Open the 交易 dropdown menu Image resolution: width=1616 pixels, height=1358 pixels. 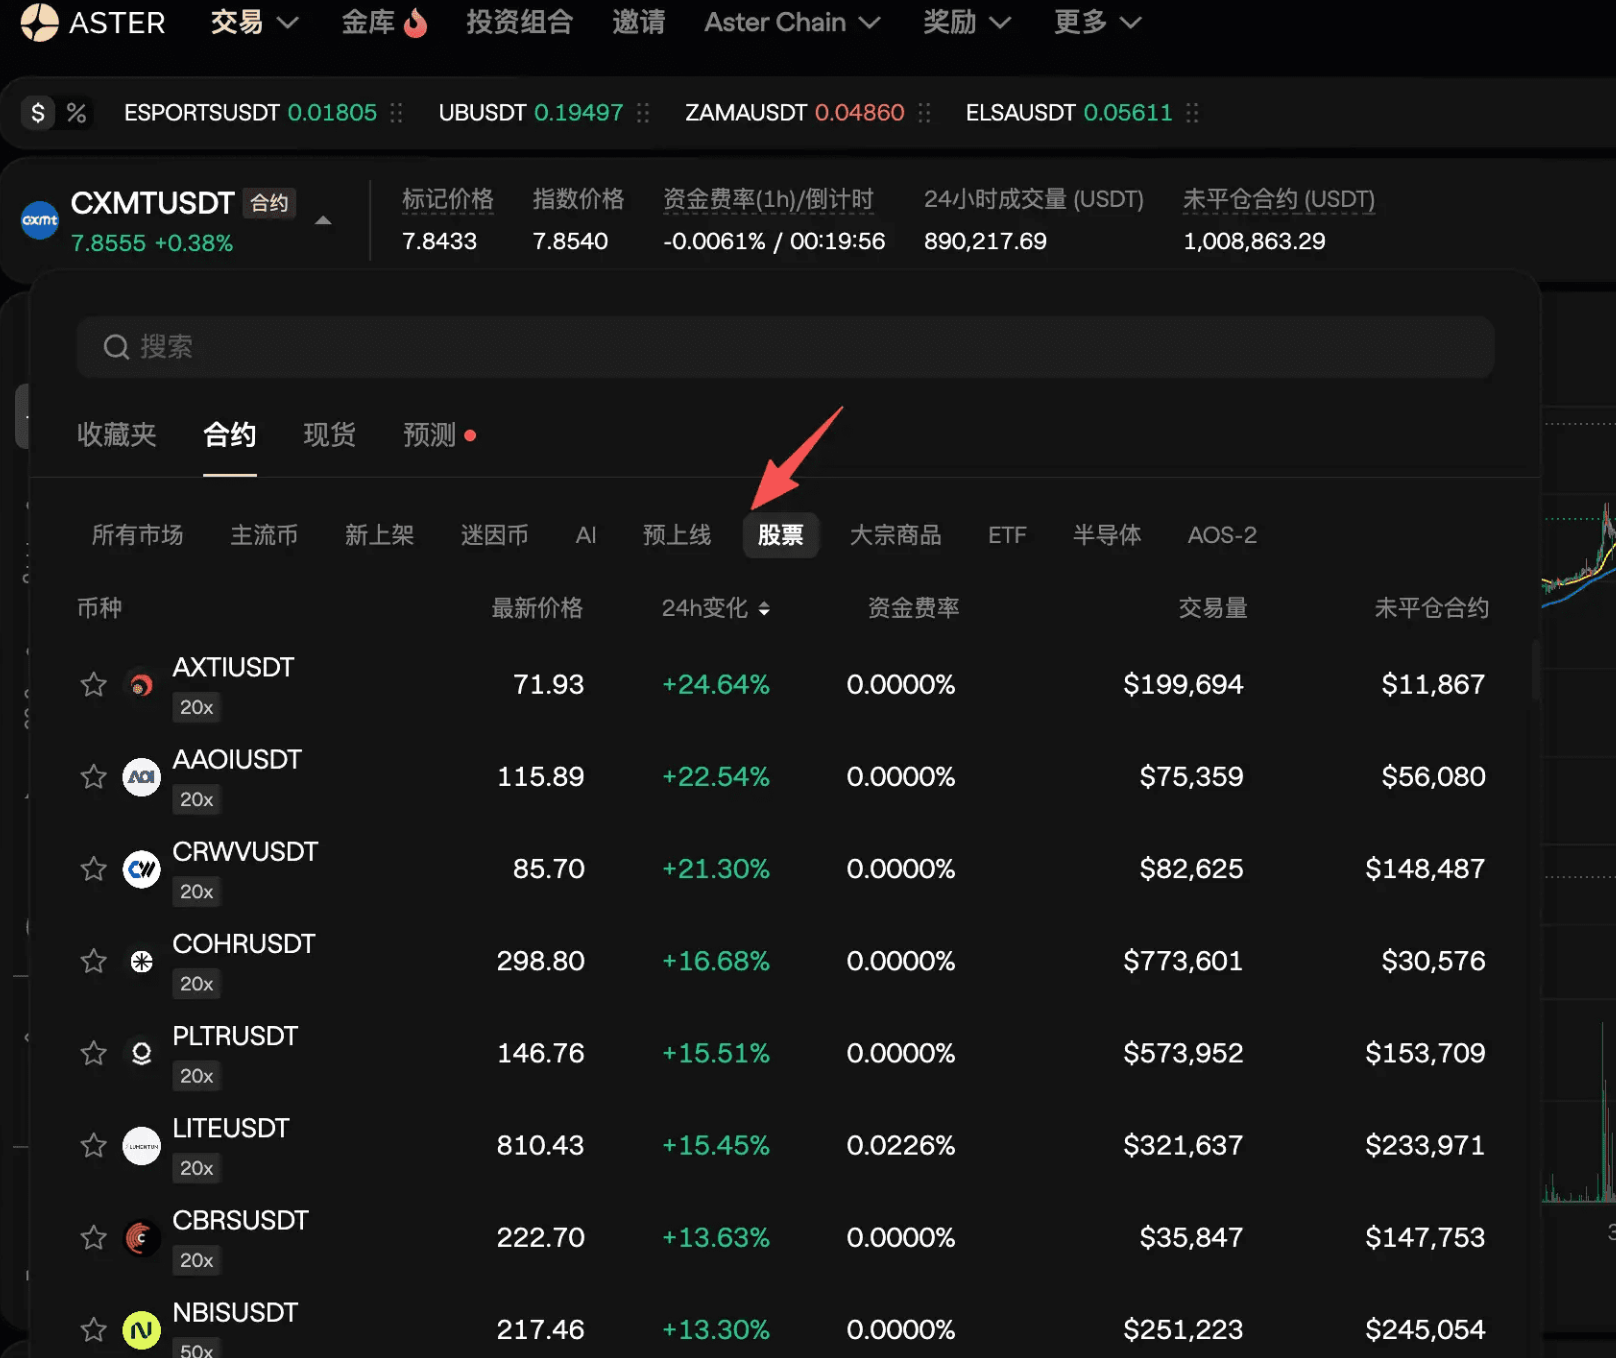tap(254, 22)
